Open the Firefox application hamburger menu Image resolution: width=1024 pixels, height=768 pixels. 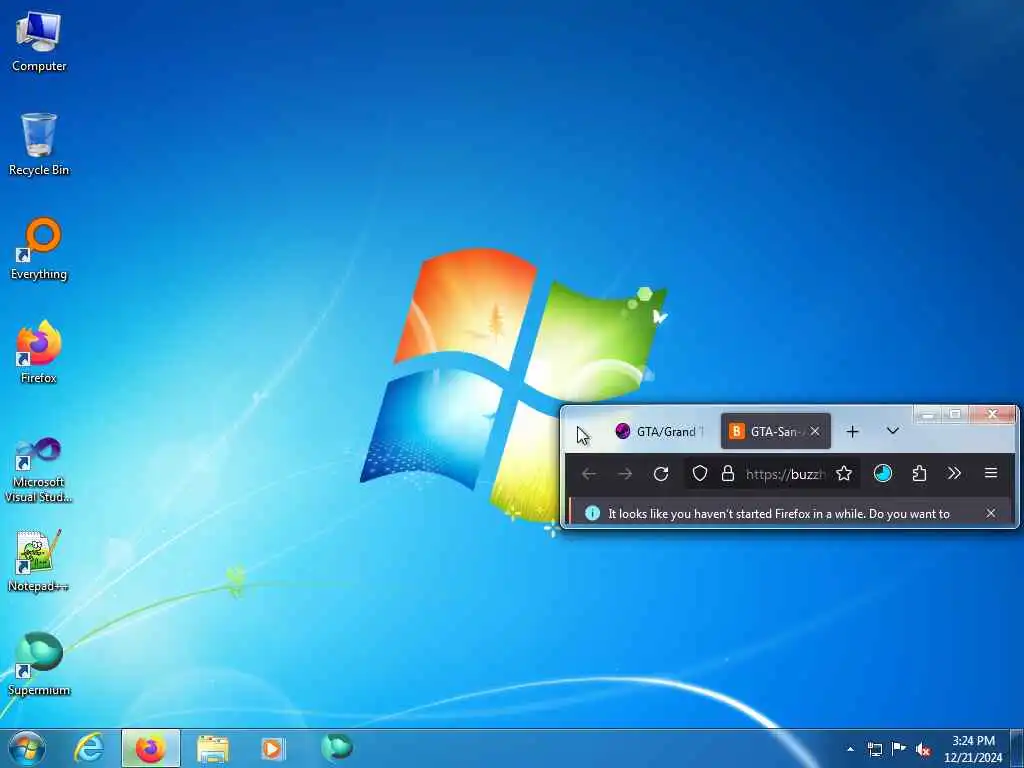click(x=991, y=473)
